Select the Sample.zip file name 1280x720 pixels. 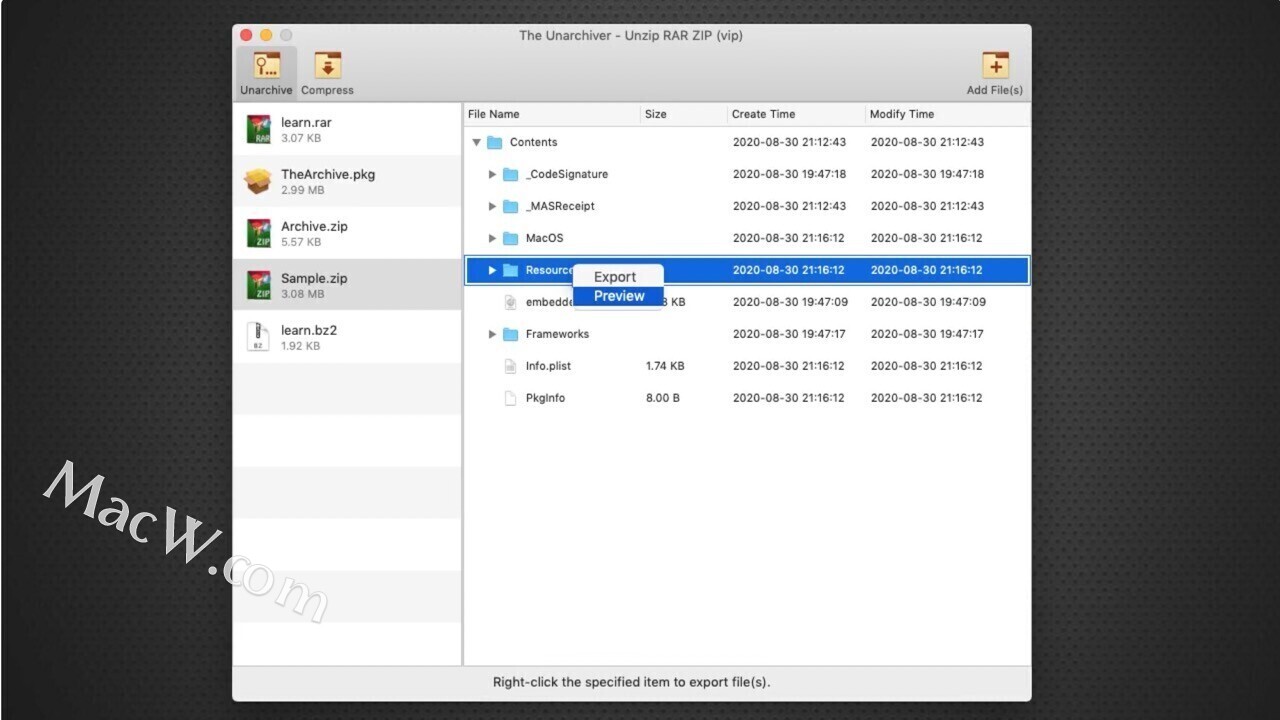(314, 278)
